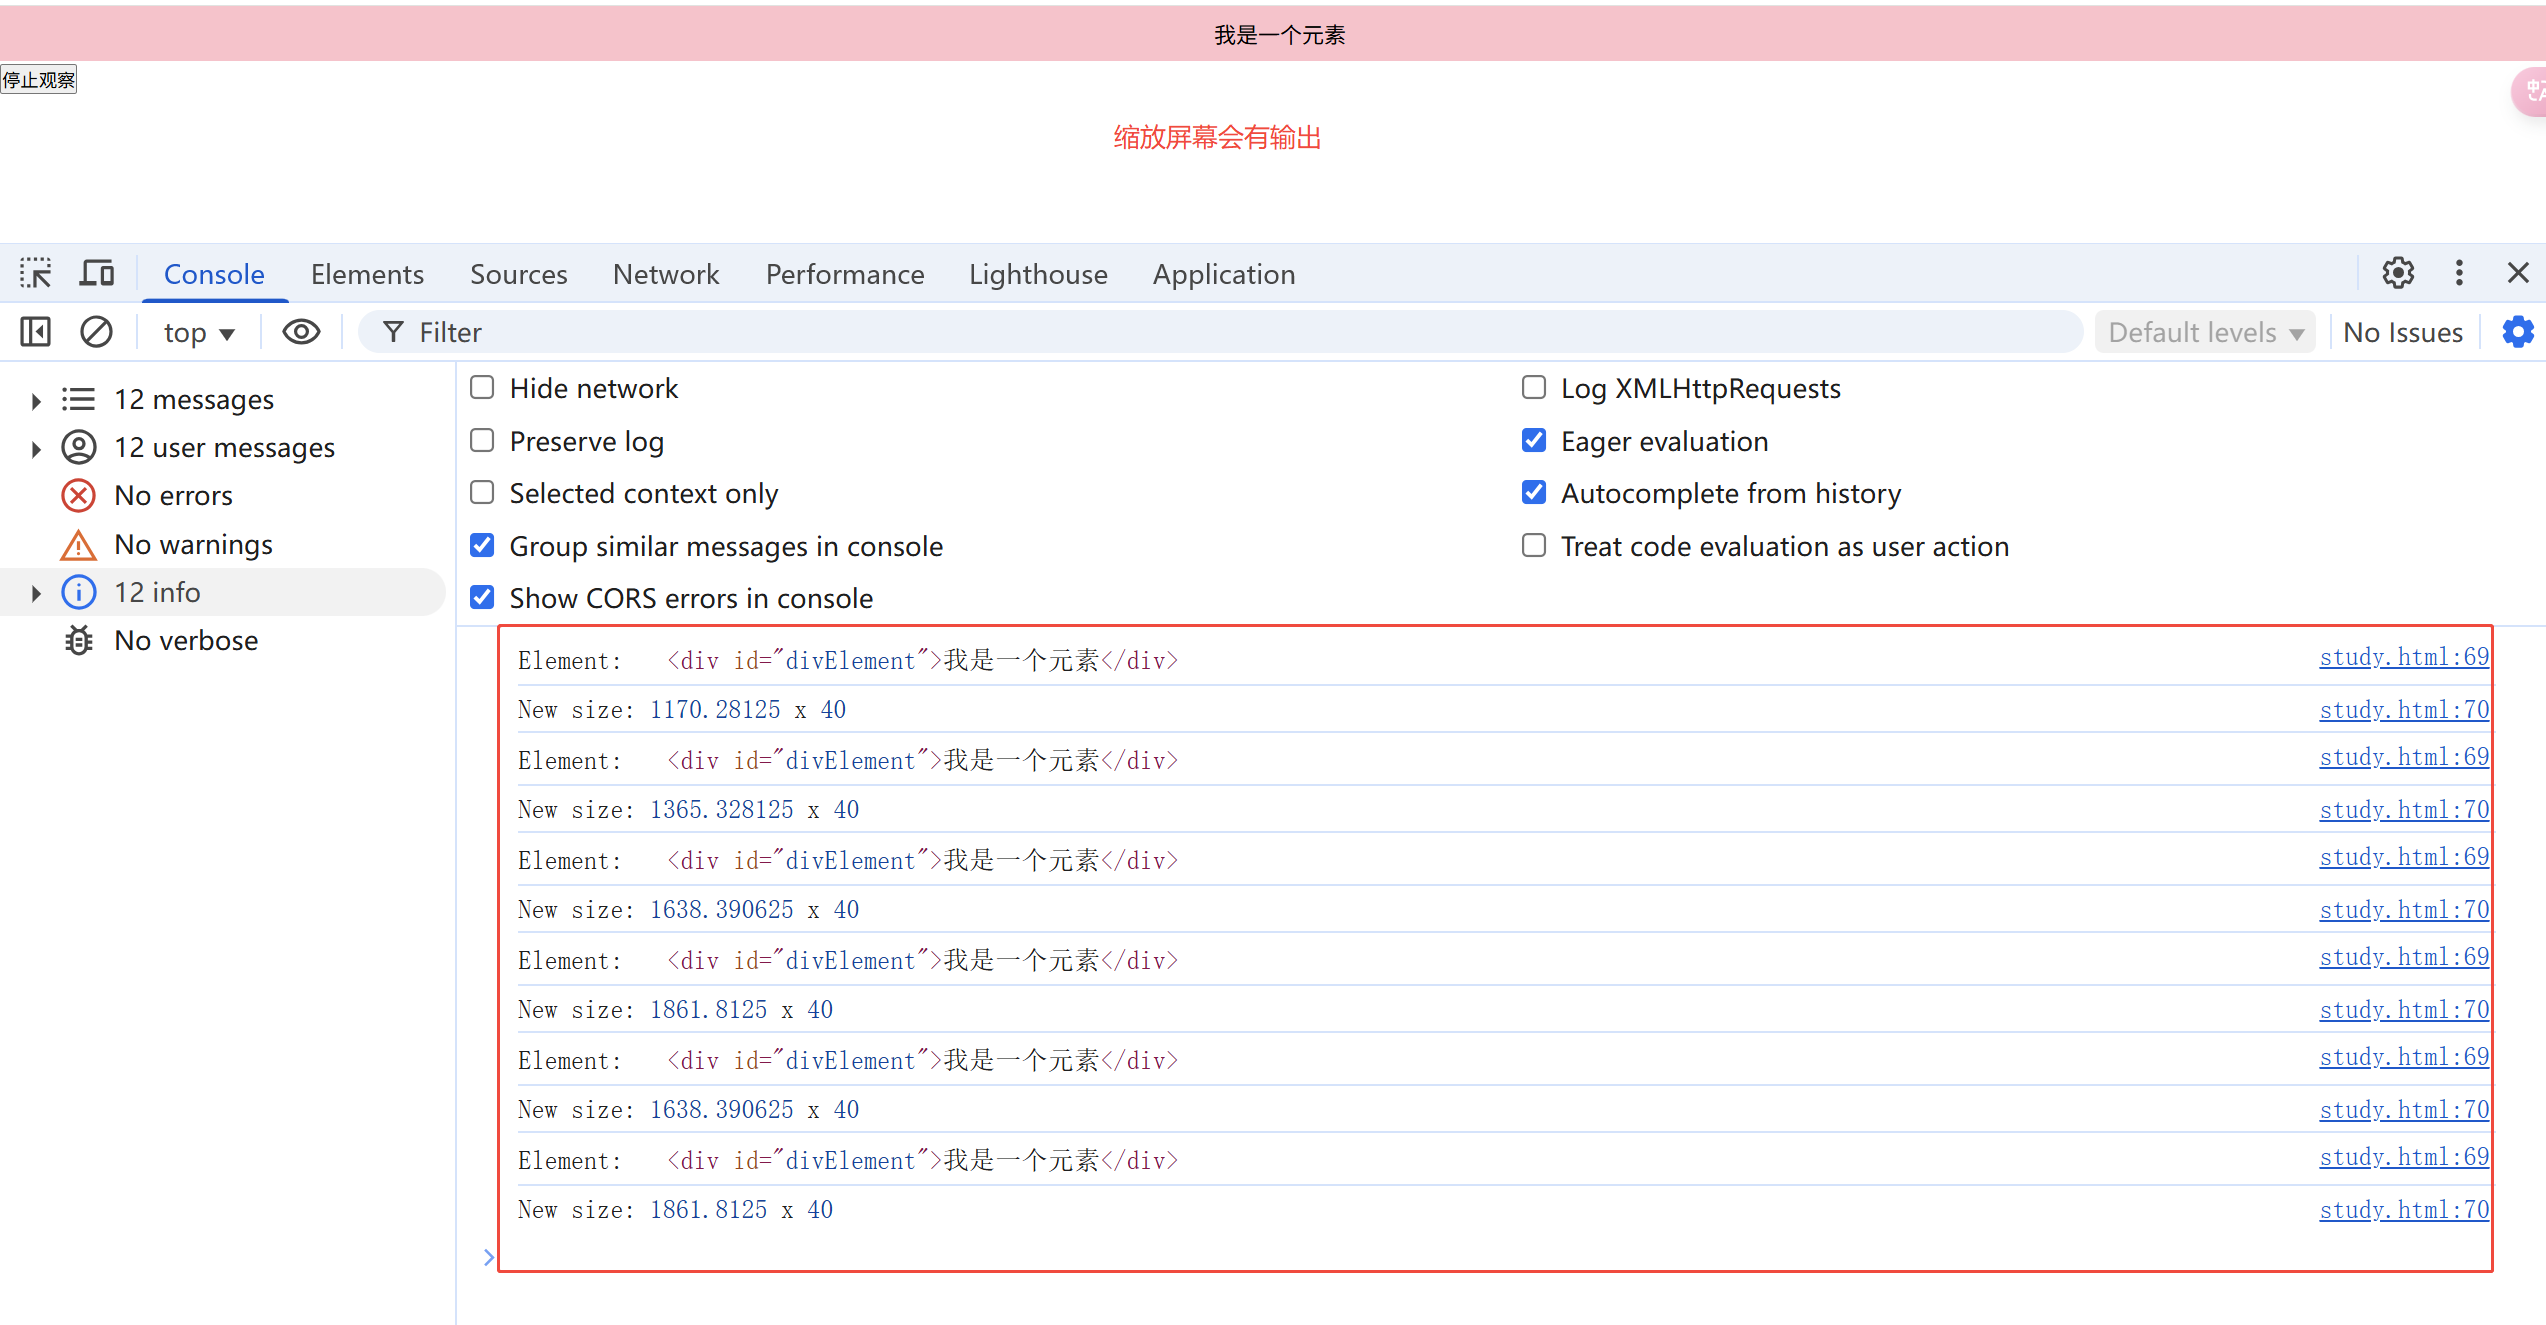Viewport: 2546px width, 1325px height.
Task: Enable Log XMLHttpRequests
Action: [1534, 387]
